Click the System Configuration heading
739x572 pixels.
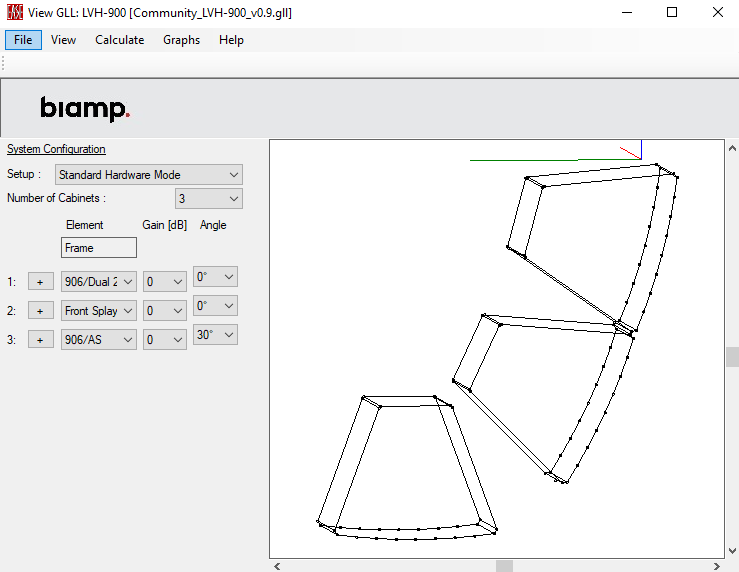tap(56, 149)
